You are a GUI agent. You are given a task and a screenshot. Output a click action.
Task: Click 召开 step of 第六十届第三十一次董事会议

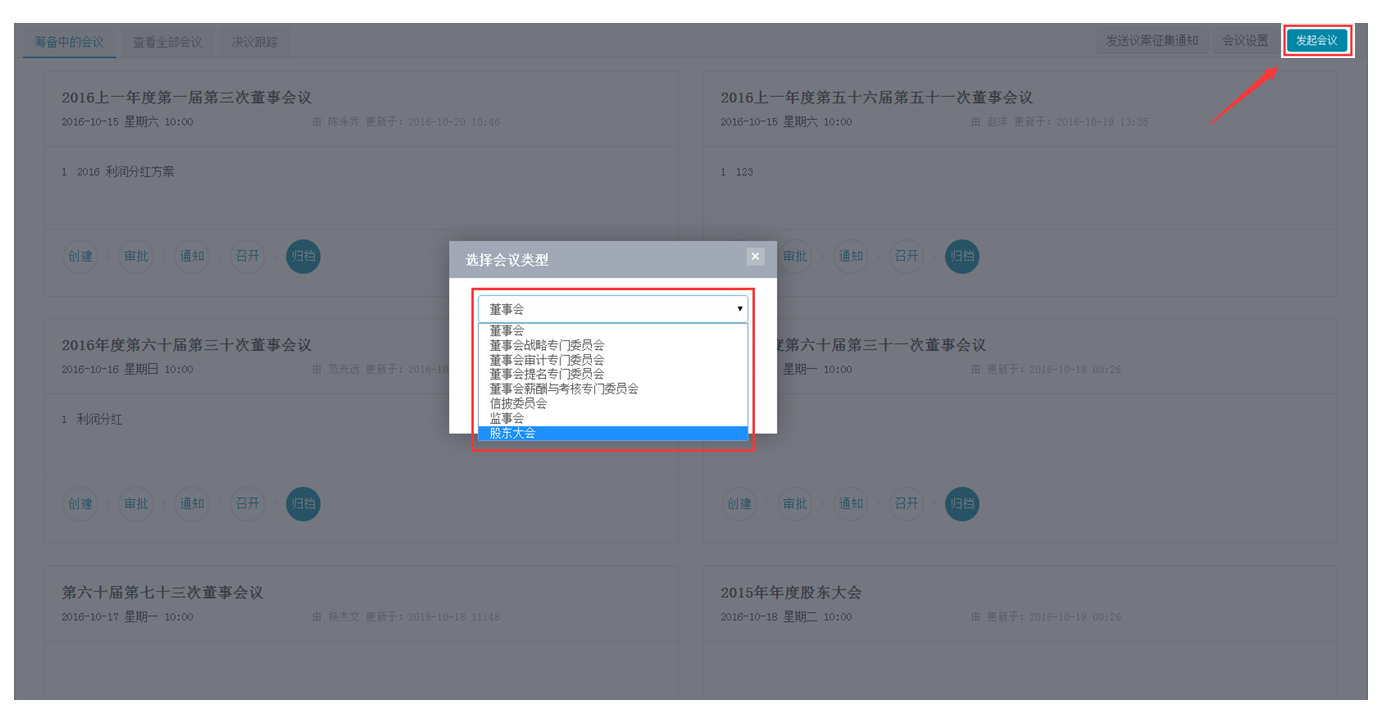pos(907,504)
